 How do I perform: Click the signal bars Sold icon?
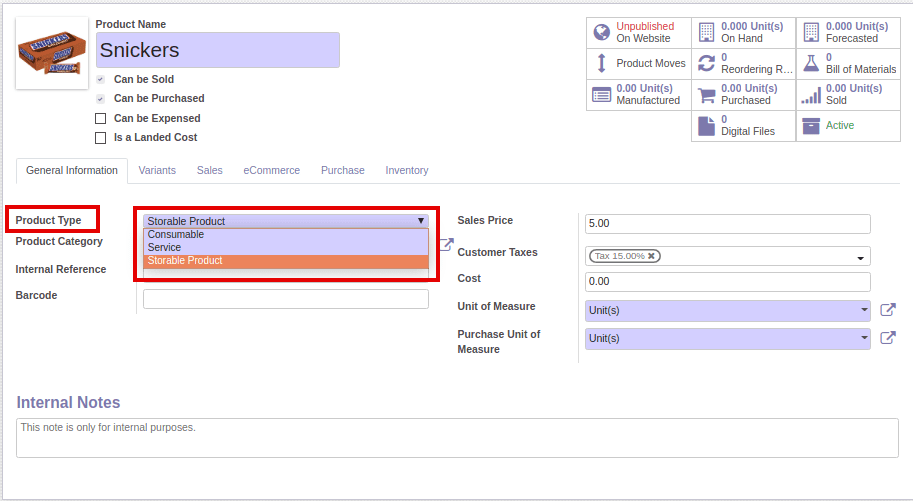click(x=811, y=95)
